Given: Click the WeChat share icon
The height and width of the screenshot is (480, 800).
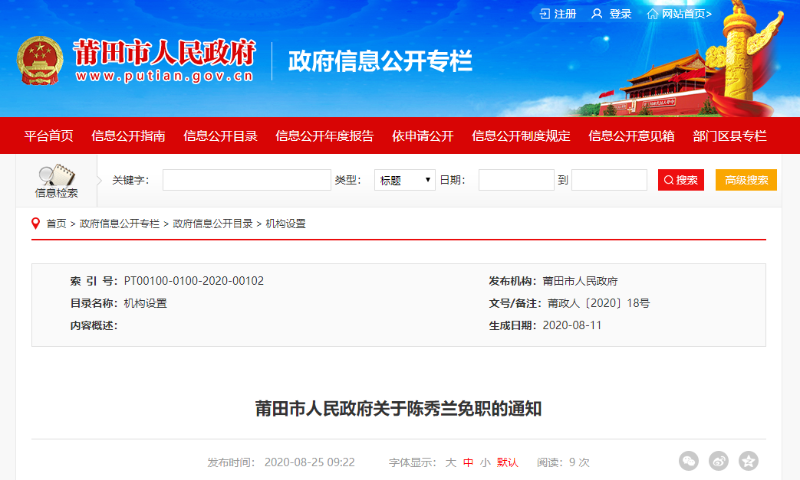Looking at the screenshot, I should 688,461.
